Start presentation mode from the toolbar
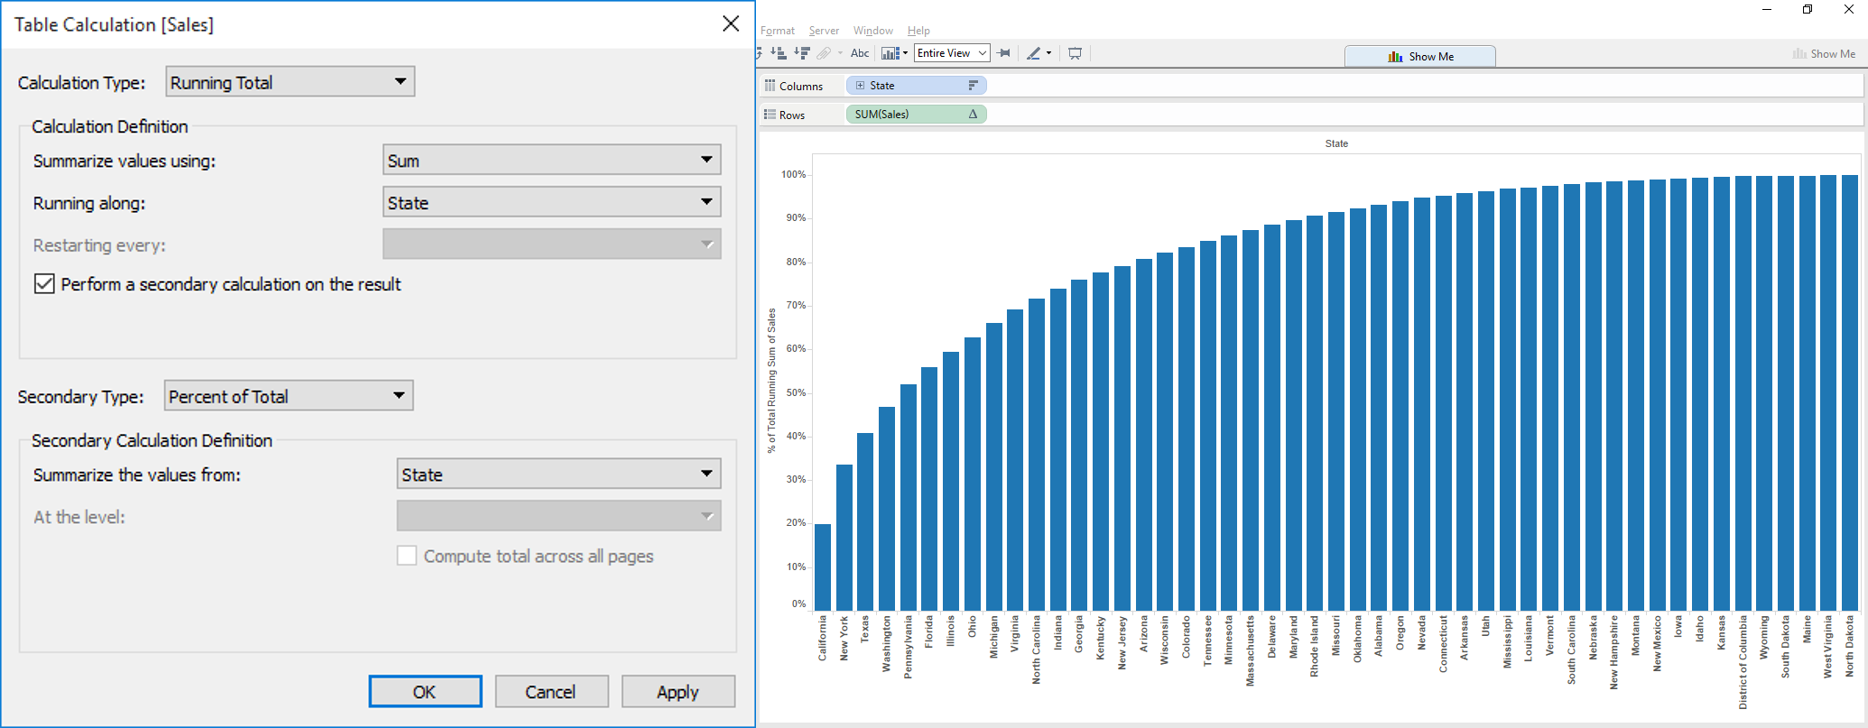 [1075, 54]
